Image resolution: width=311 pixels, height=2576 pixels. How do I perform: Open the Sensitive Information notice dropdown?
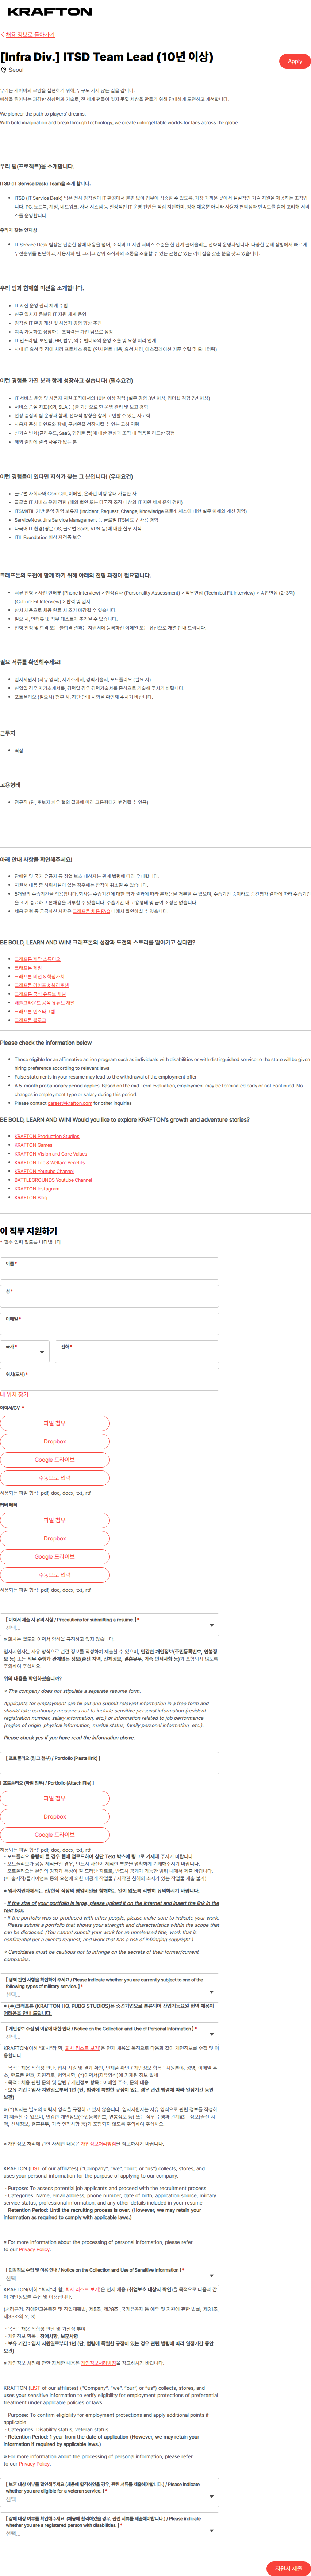(110, 2275)
